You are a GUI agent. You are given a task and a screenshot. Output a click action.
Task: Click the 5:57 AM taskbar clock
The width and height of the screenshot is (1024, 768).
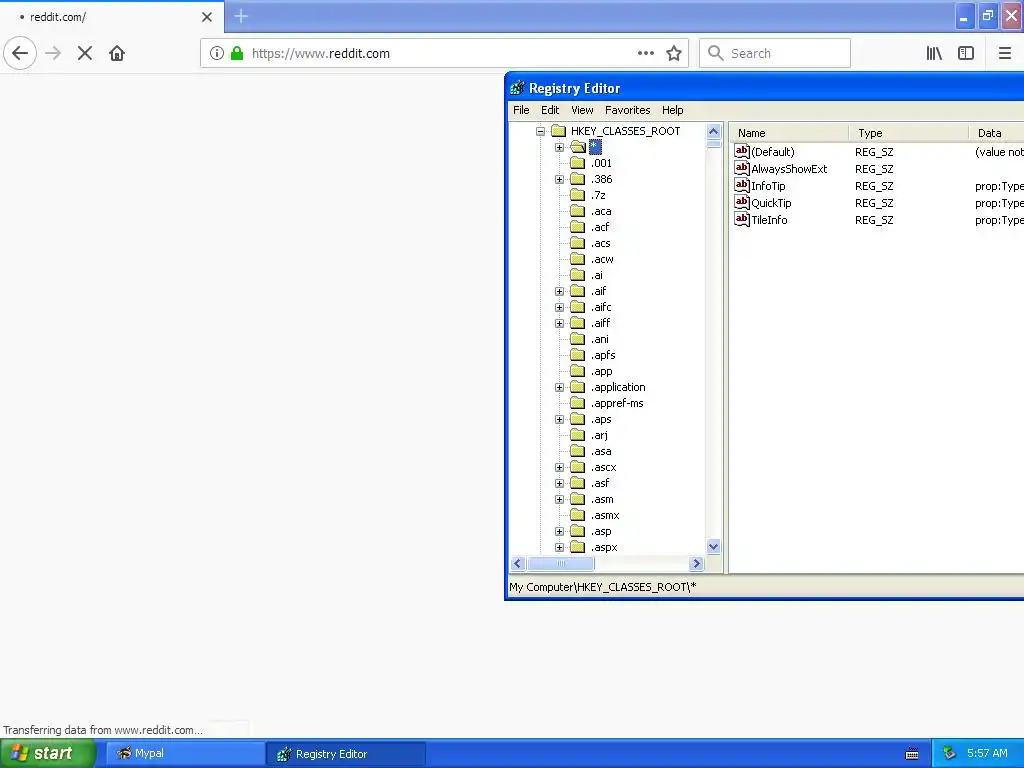click(987, 754)
